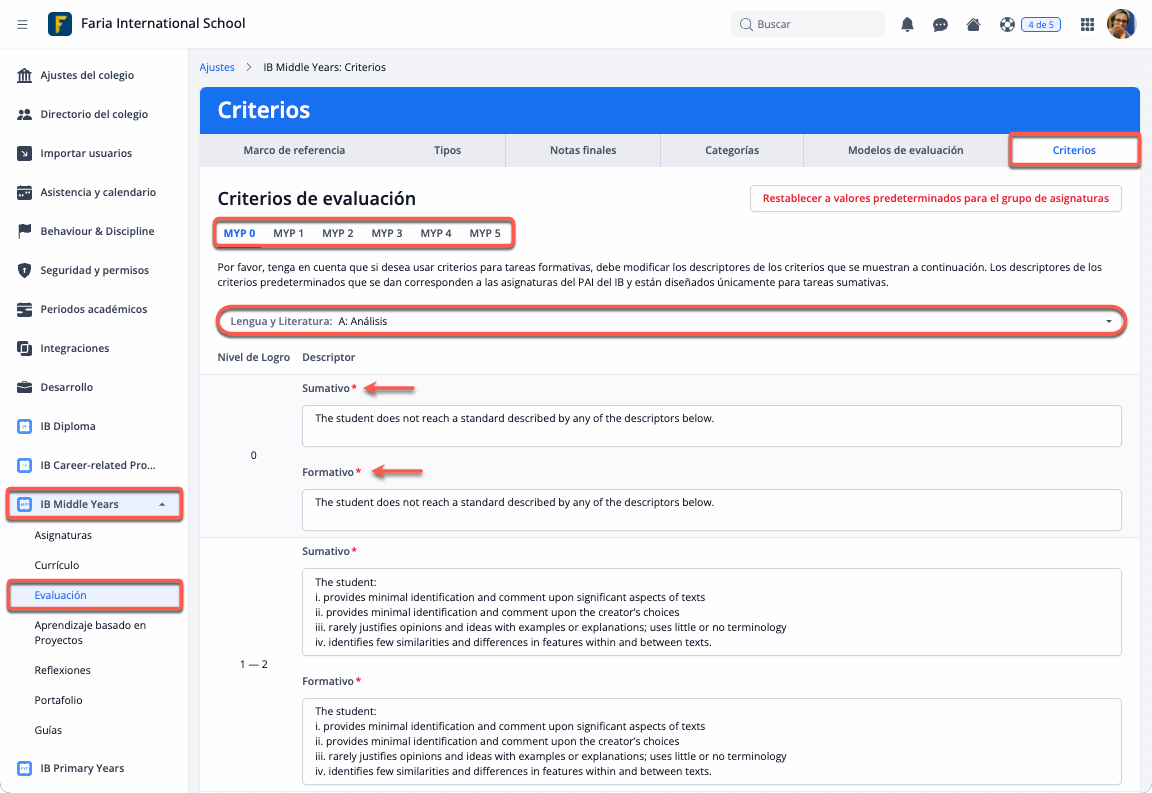Click the level 0 Sumativo descriptor textbox
Image resolution: width=1152 pixels, height=793 pixels.
(x=711, y=425)
